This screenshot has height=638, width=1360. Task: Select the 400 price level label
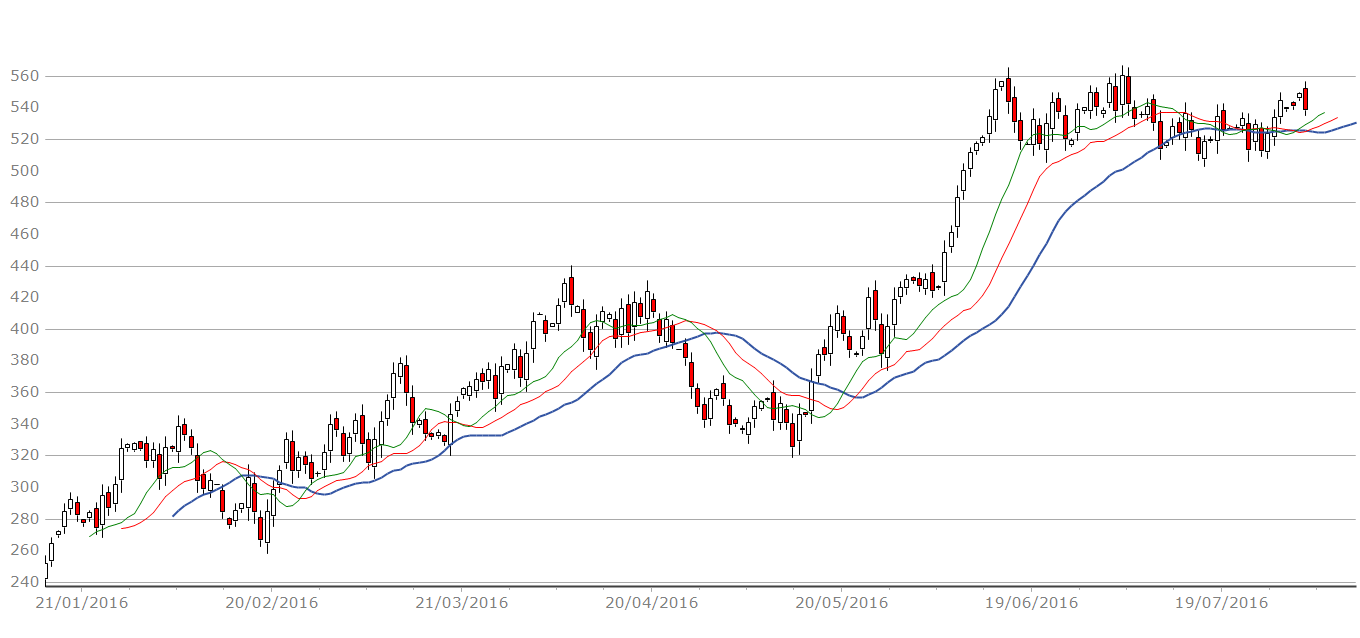coord(25,326)
